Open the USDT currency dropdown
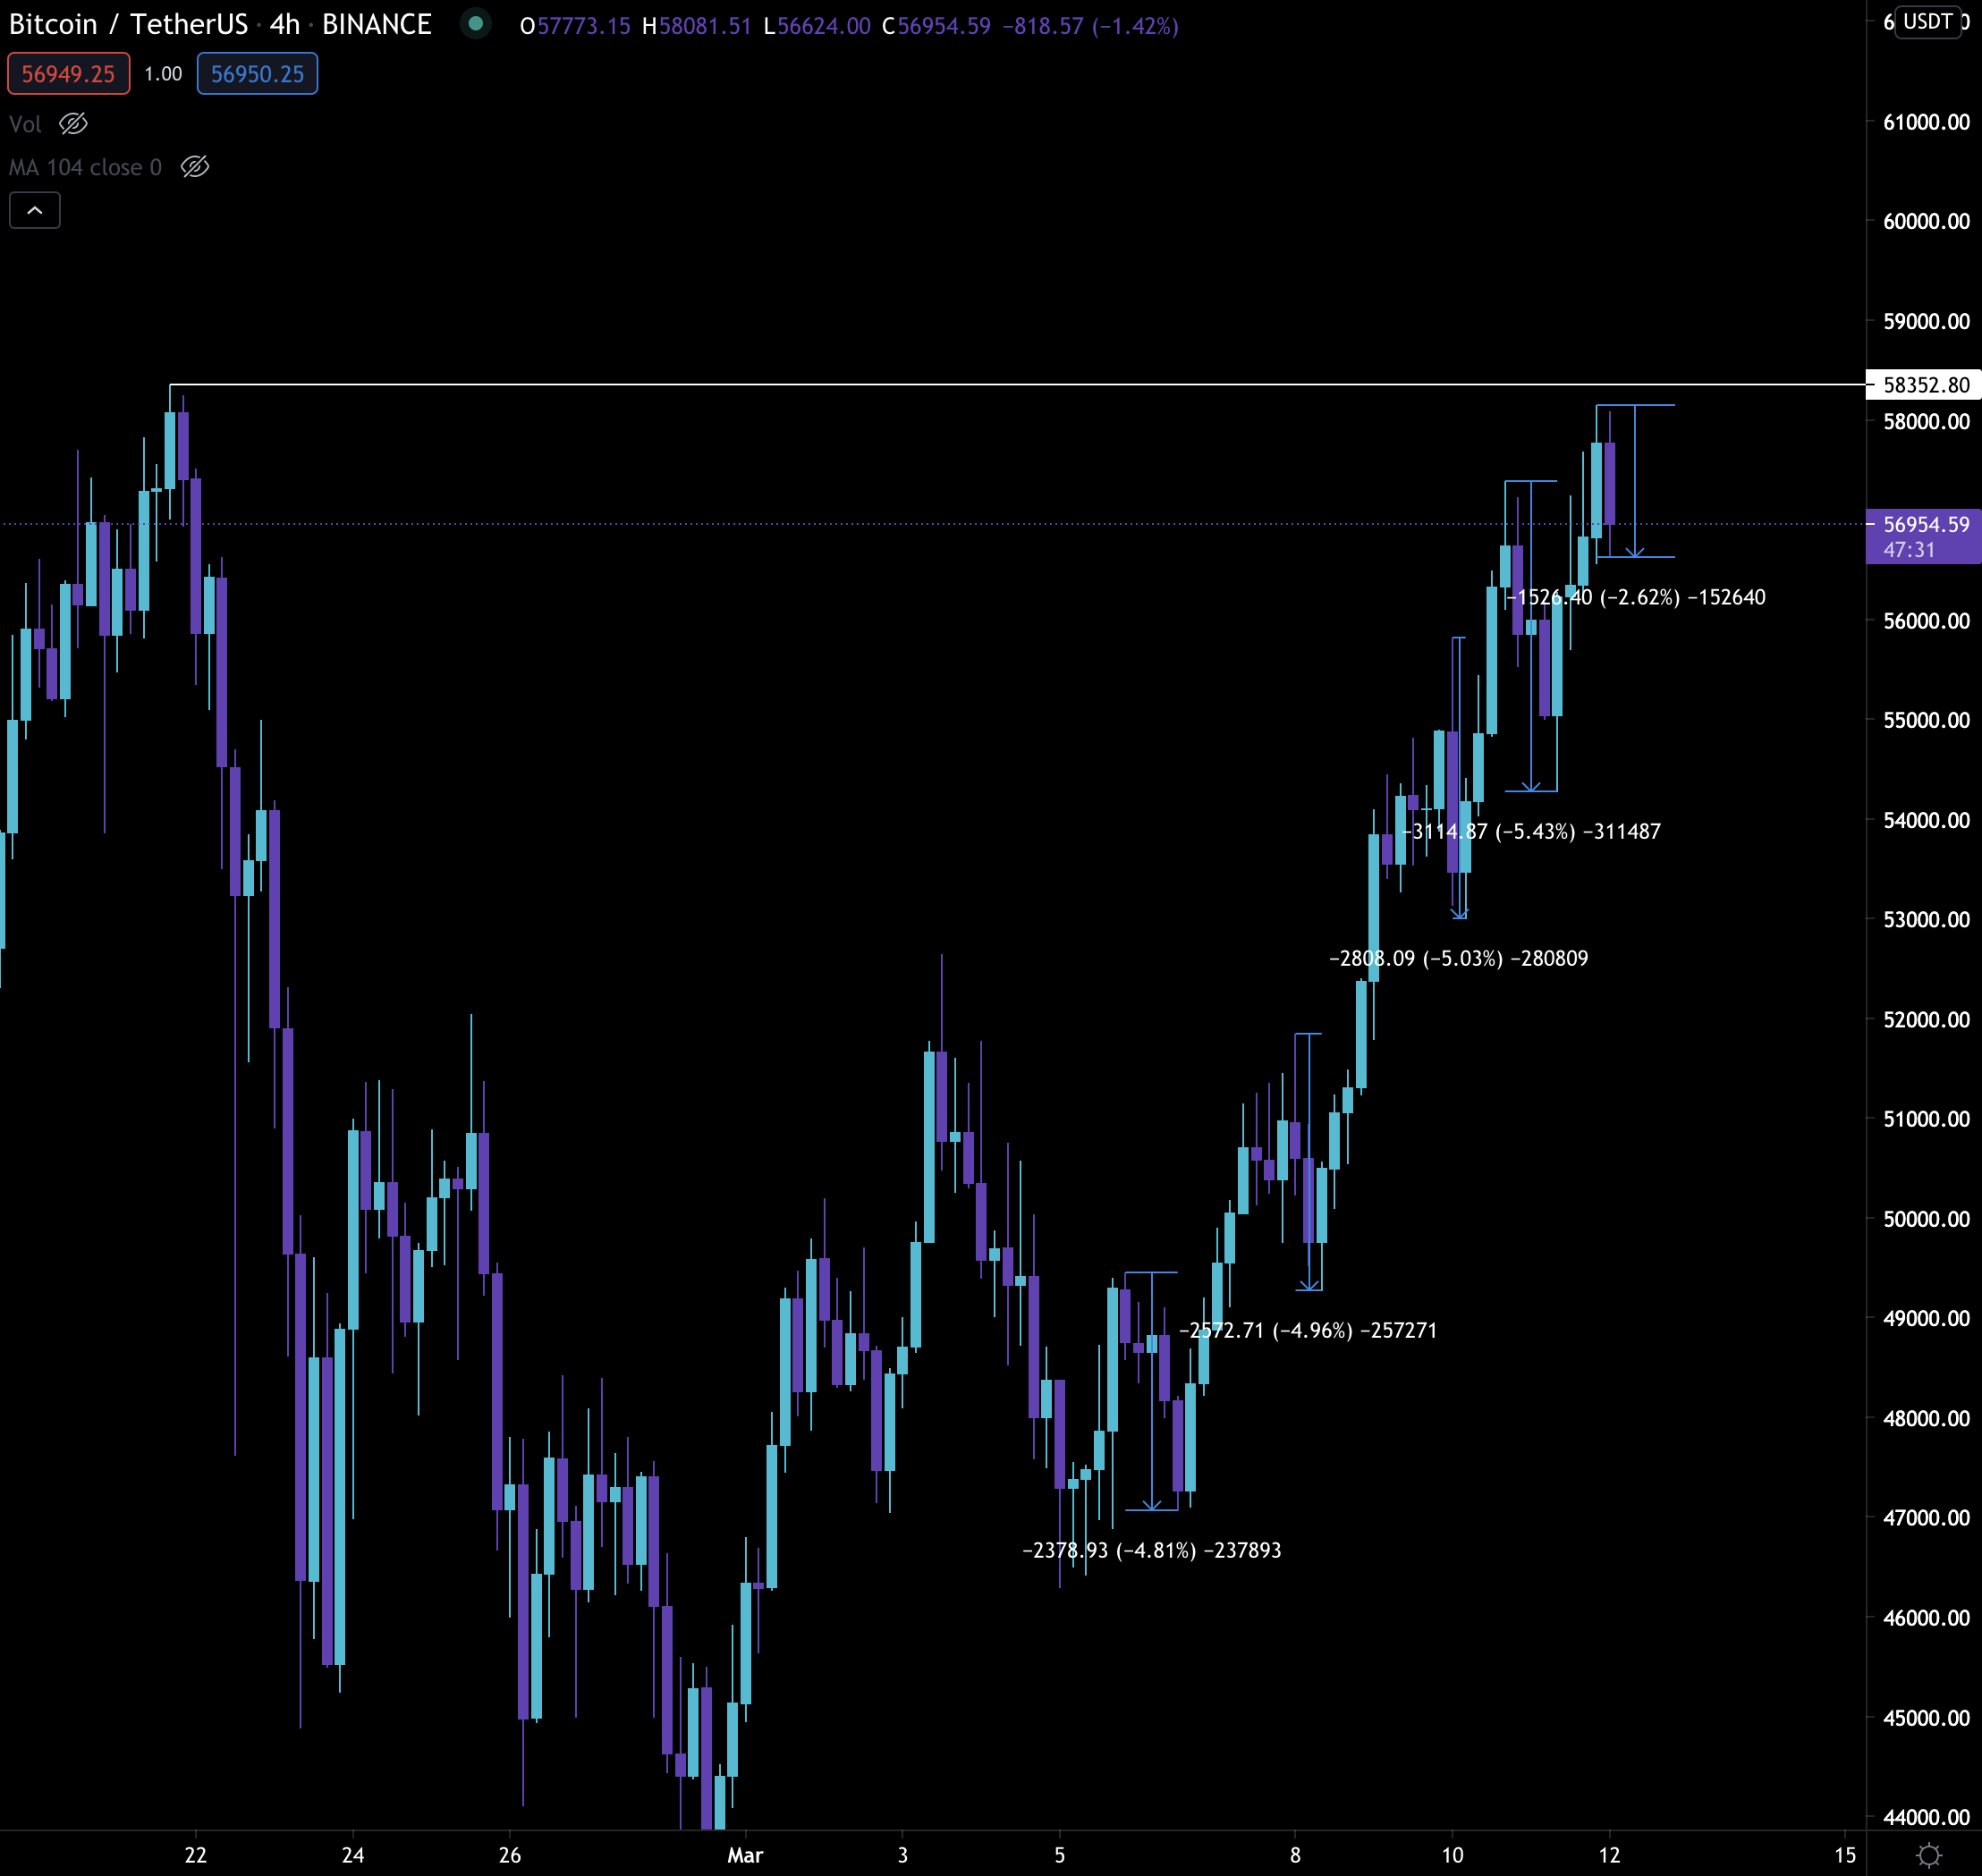Viewport: 1982px width, 1876px height. 1927,21
